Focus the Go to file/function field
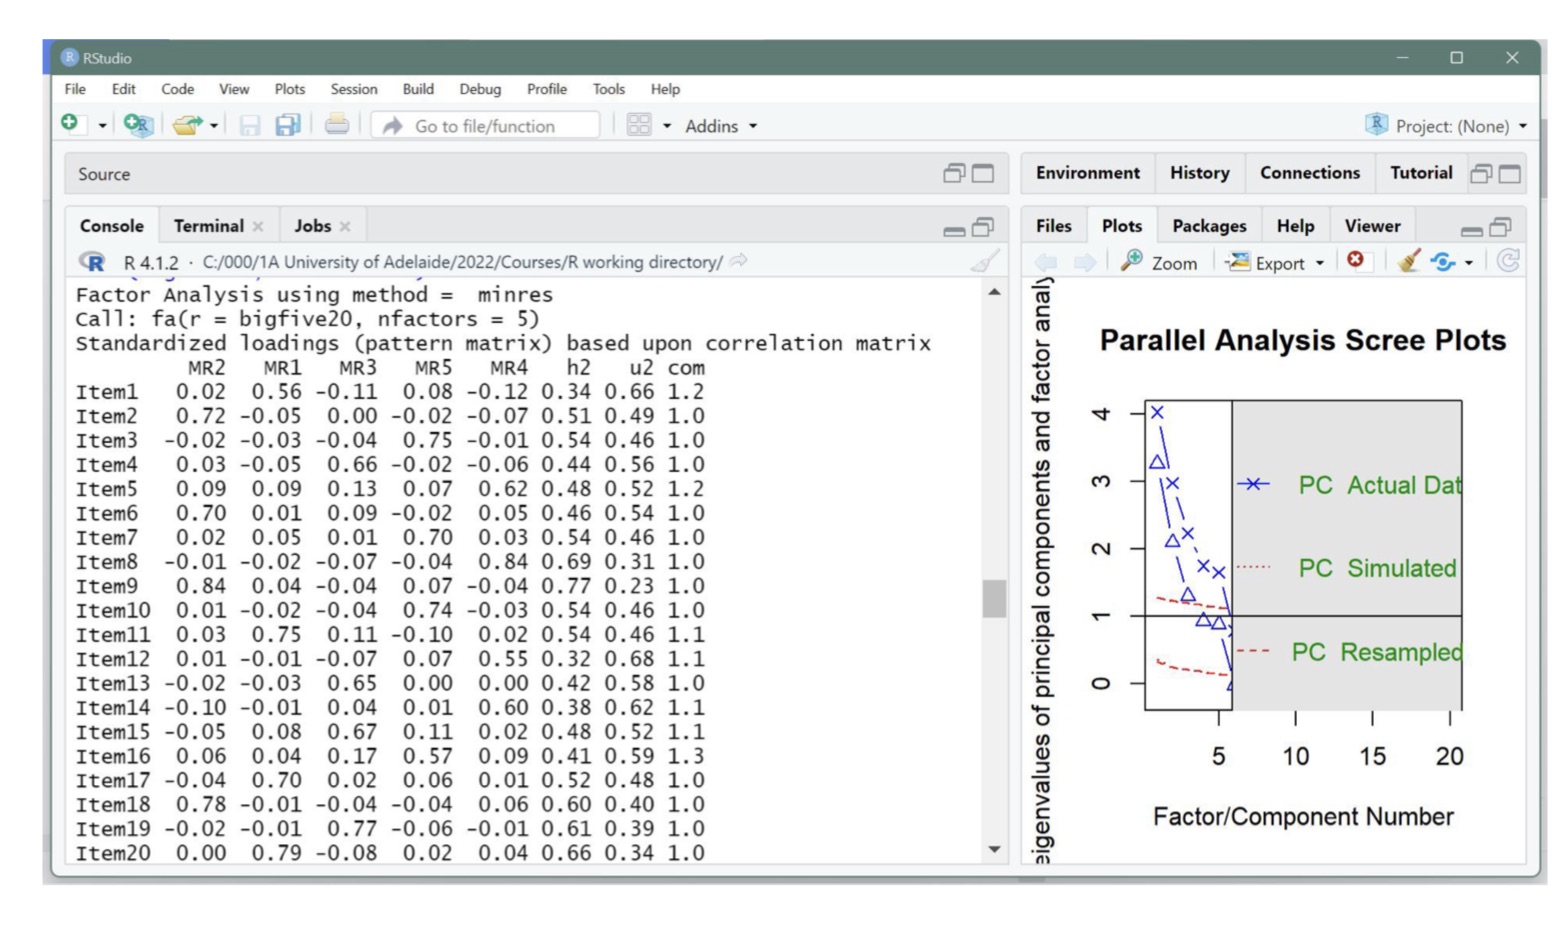1568x949 pixels. [x=485, y=126]
